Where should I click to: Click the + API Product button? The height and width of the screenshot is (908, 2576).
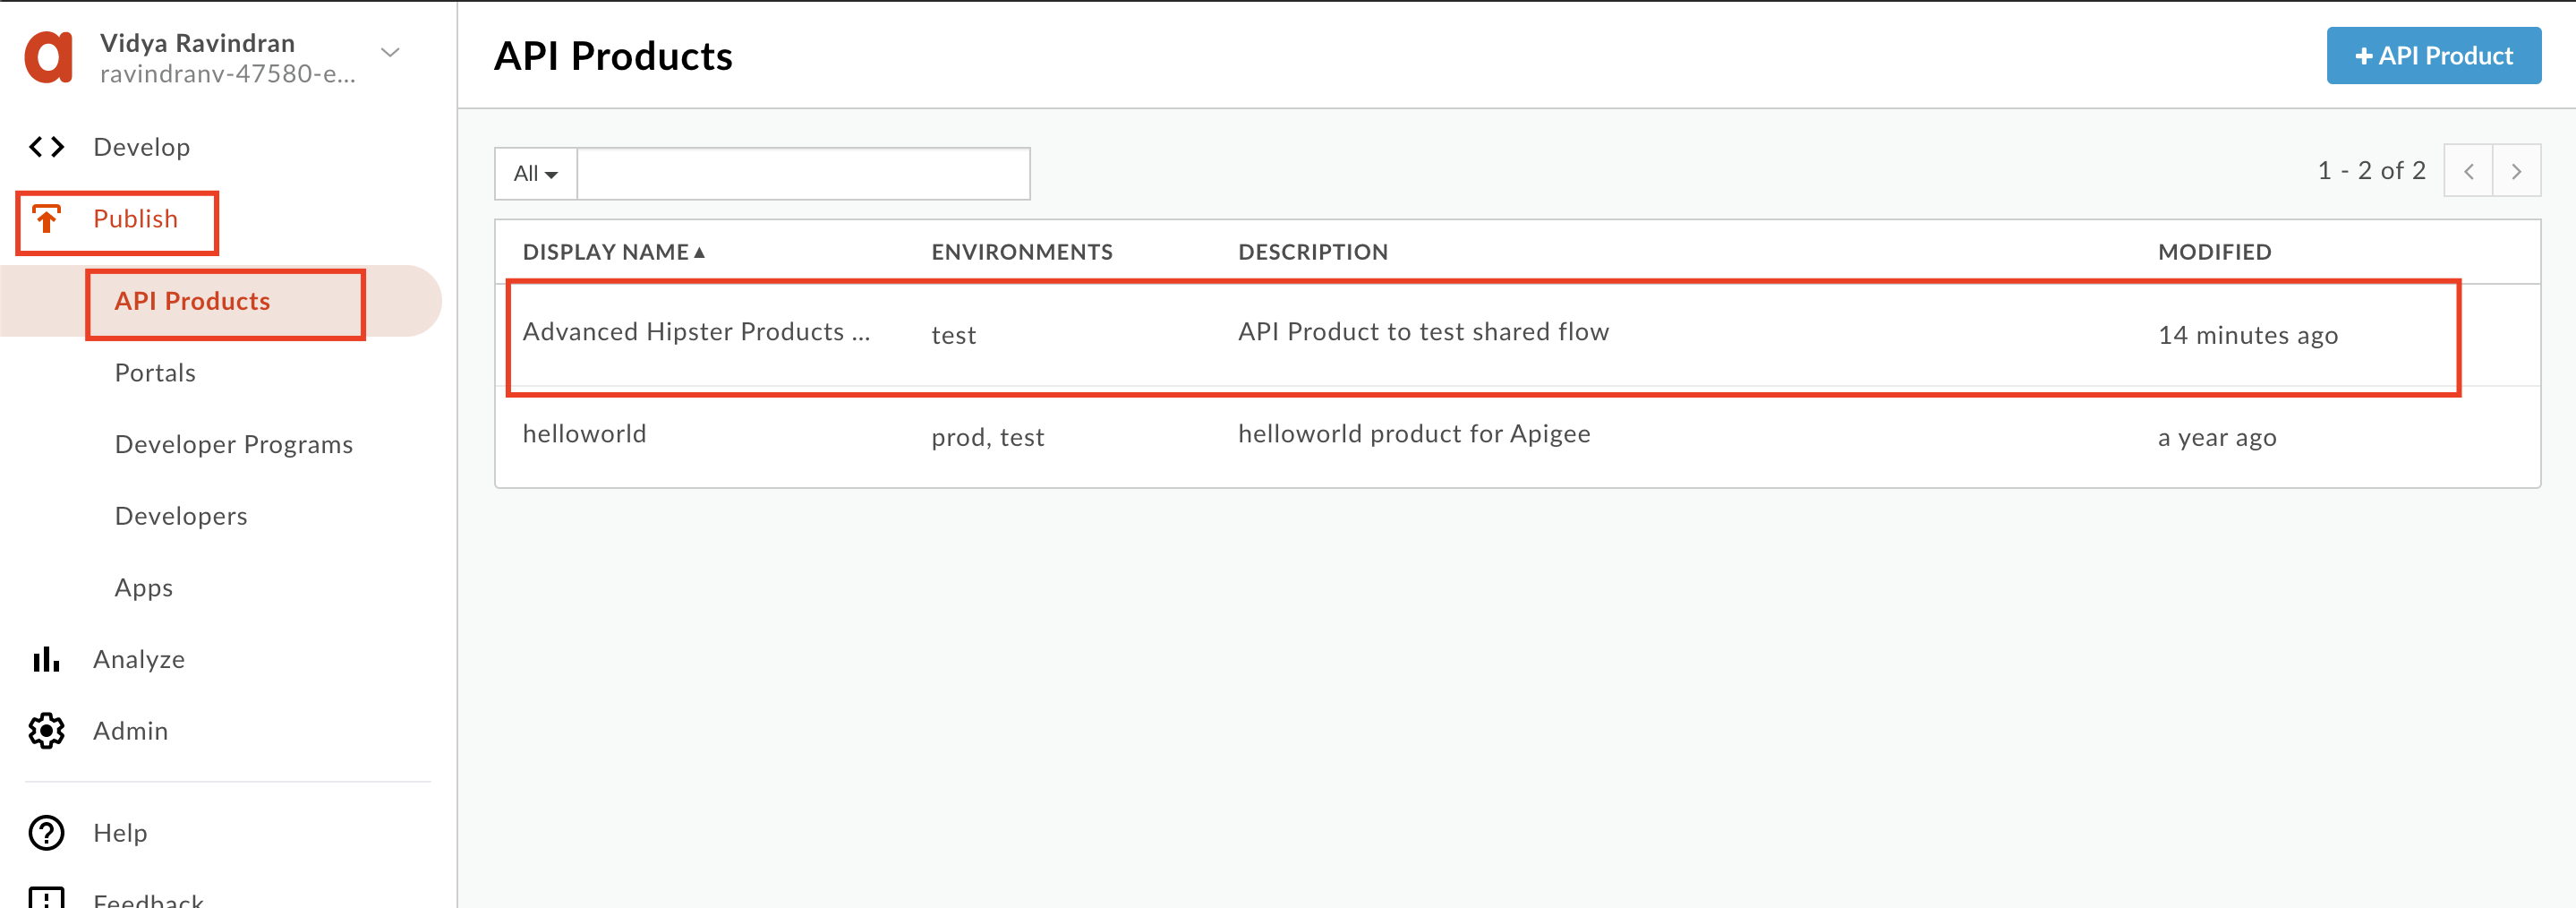click(x=2433, y=56)
